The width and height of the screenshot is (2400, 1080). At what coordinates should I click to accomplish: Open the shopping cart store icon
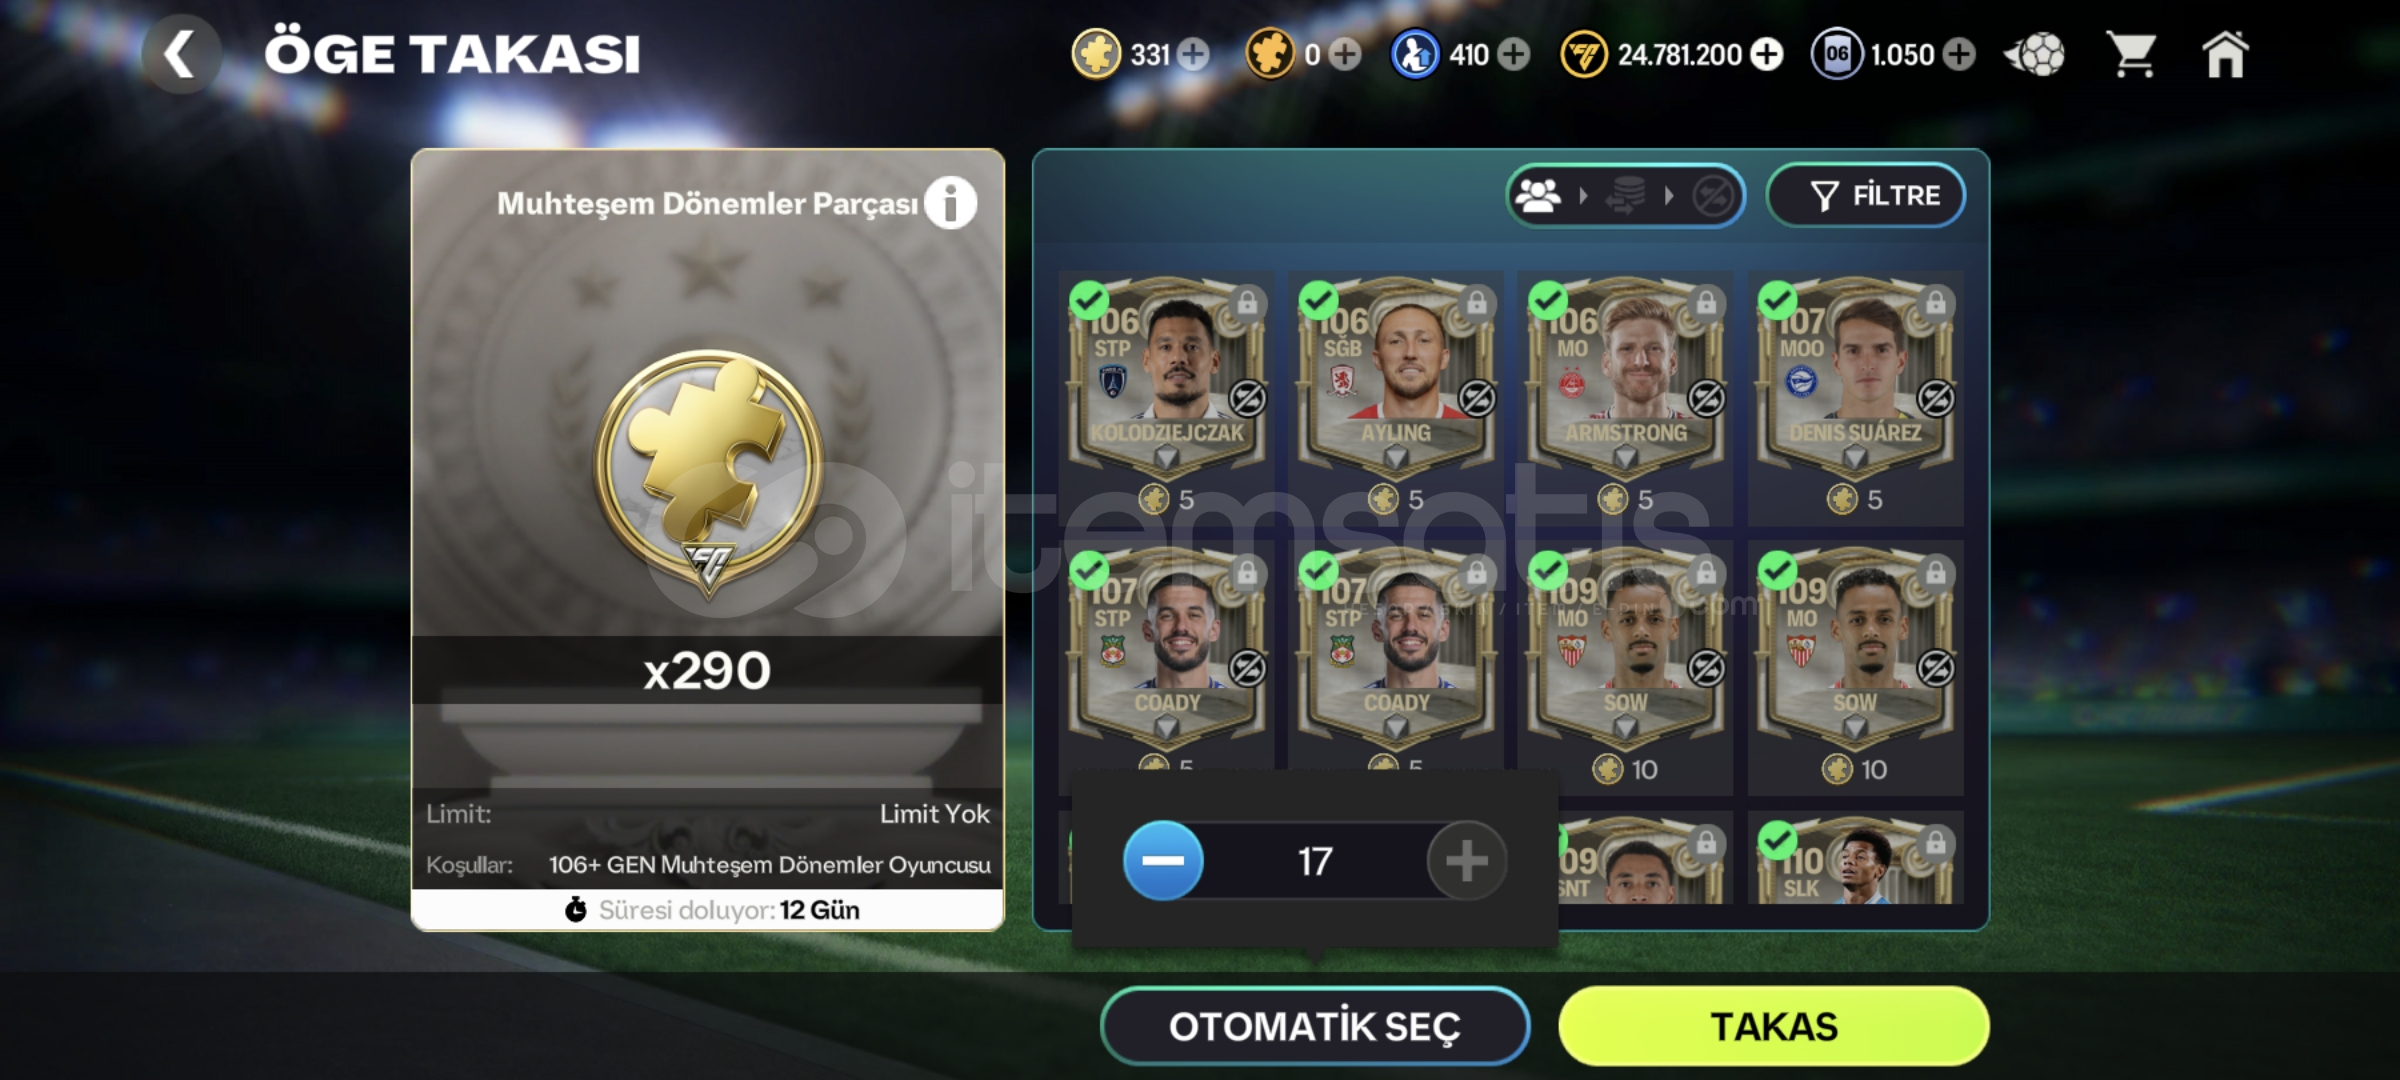tap(2130, 54)
